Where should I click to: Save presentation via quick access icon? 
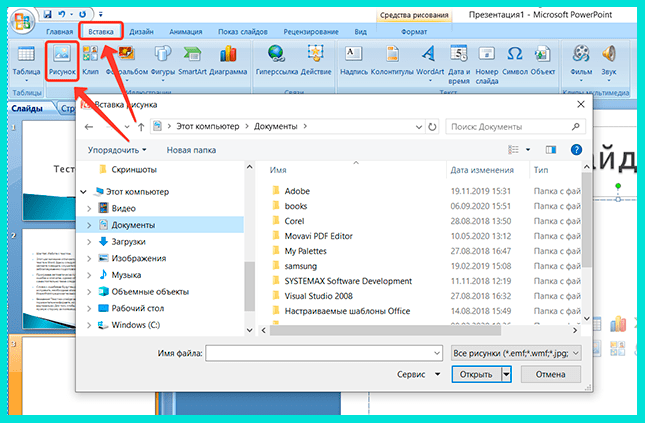pyautogui.click(x=48, y=14)
